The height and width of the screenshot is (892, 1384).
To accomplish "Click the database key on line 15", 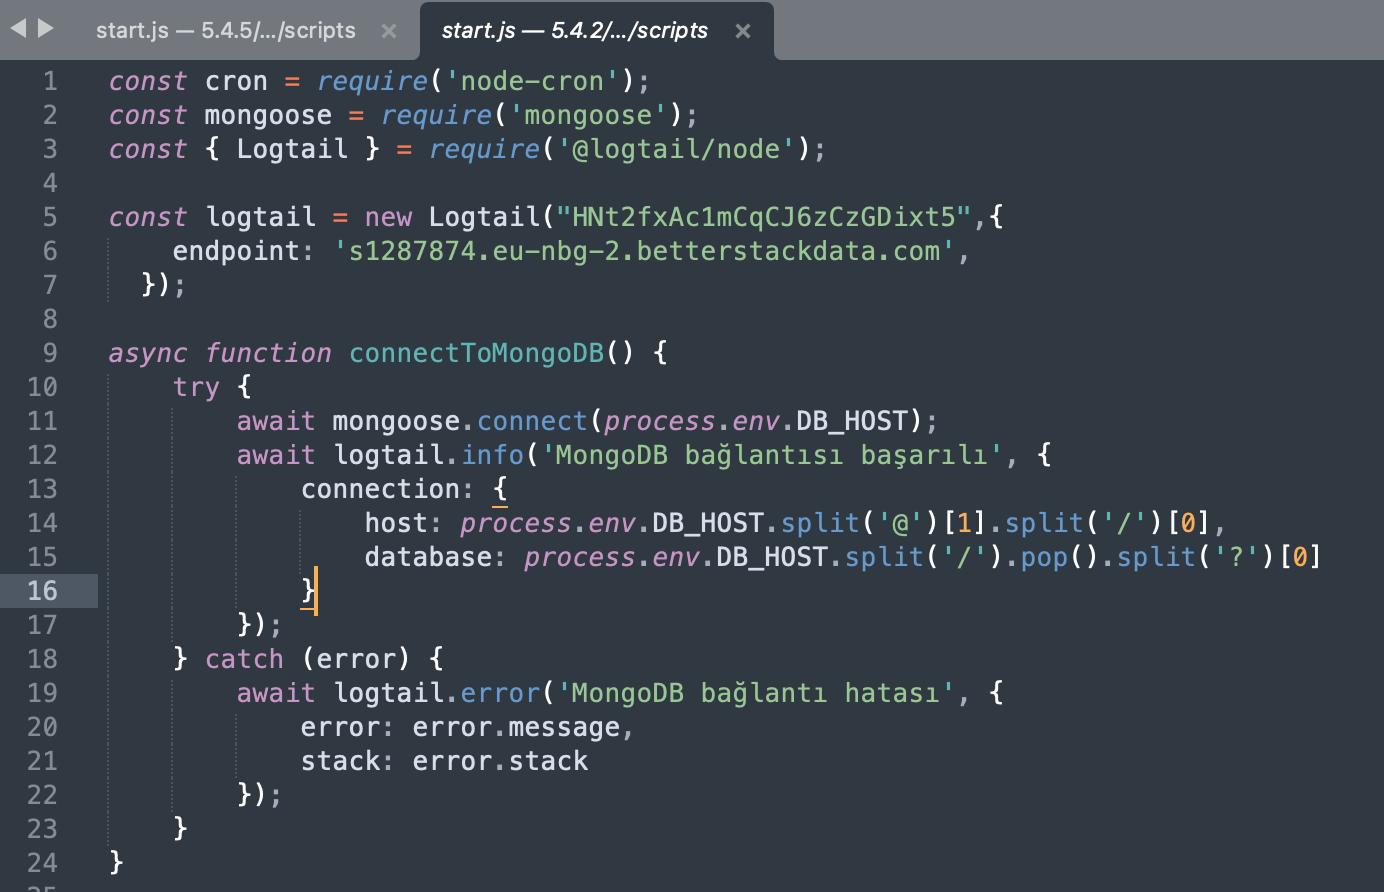I will tap(428, 557).
